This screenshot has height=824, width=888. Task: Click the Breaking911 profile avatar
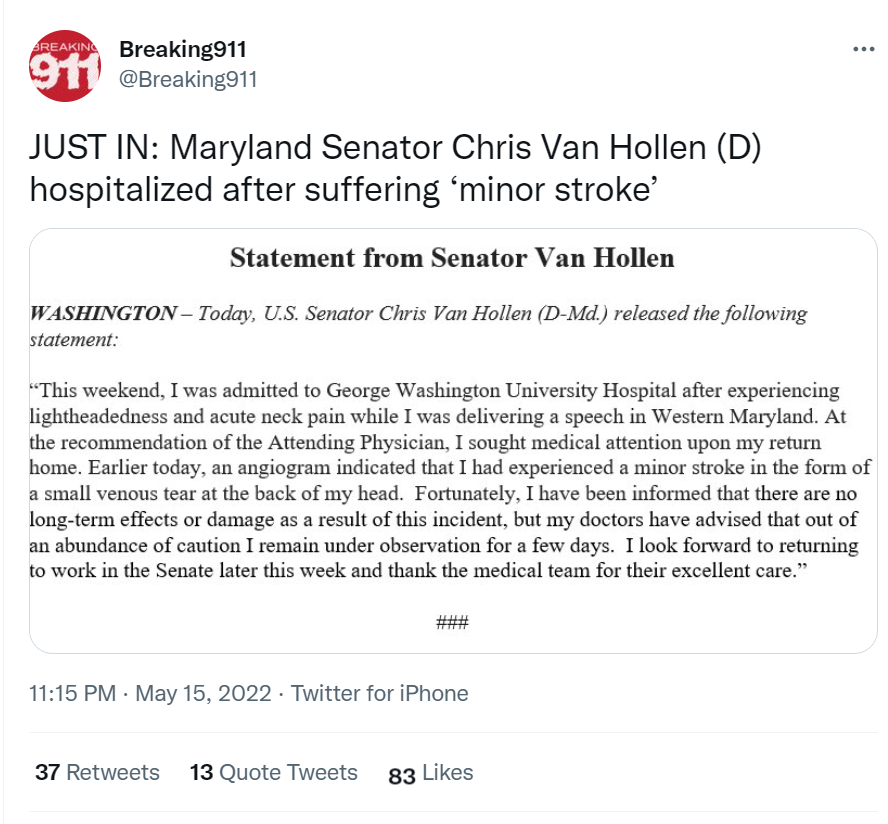click(65, 66)
